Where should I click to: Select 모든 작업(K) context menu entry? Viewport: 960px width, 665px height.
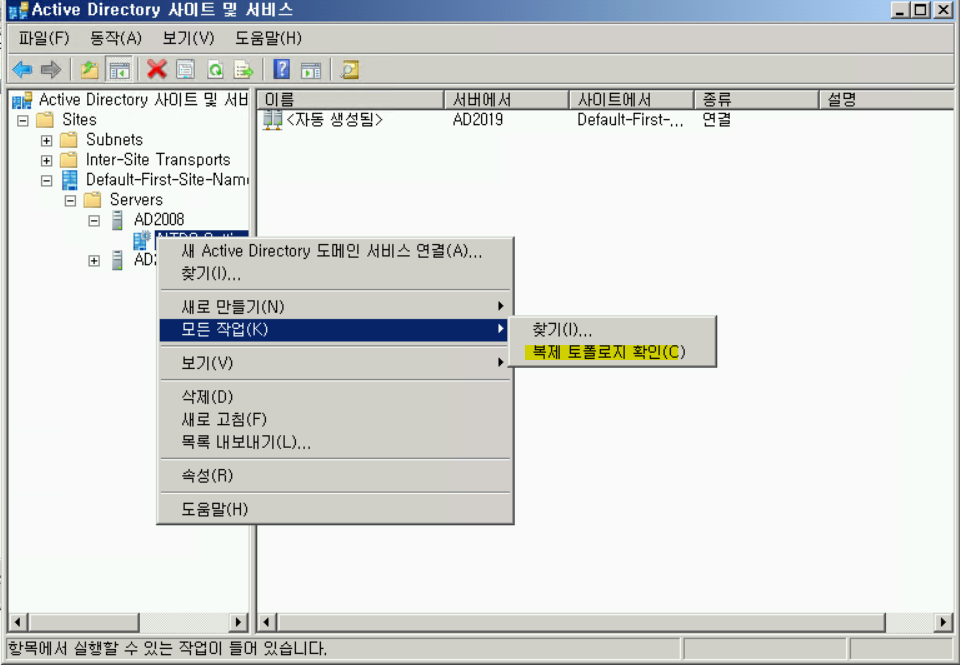(334, 329)
